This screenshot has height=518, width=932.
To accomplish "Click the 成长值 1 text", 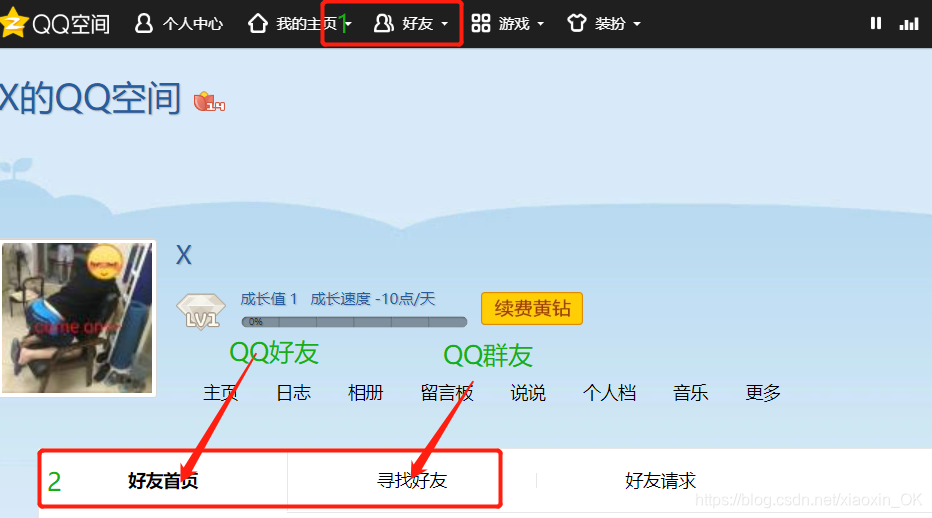I will (x=269, y=299).
